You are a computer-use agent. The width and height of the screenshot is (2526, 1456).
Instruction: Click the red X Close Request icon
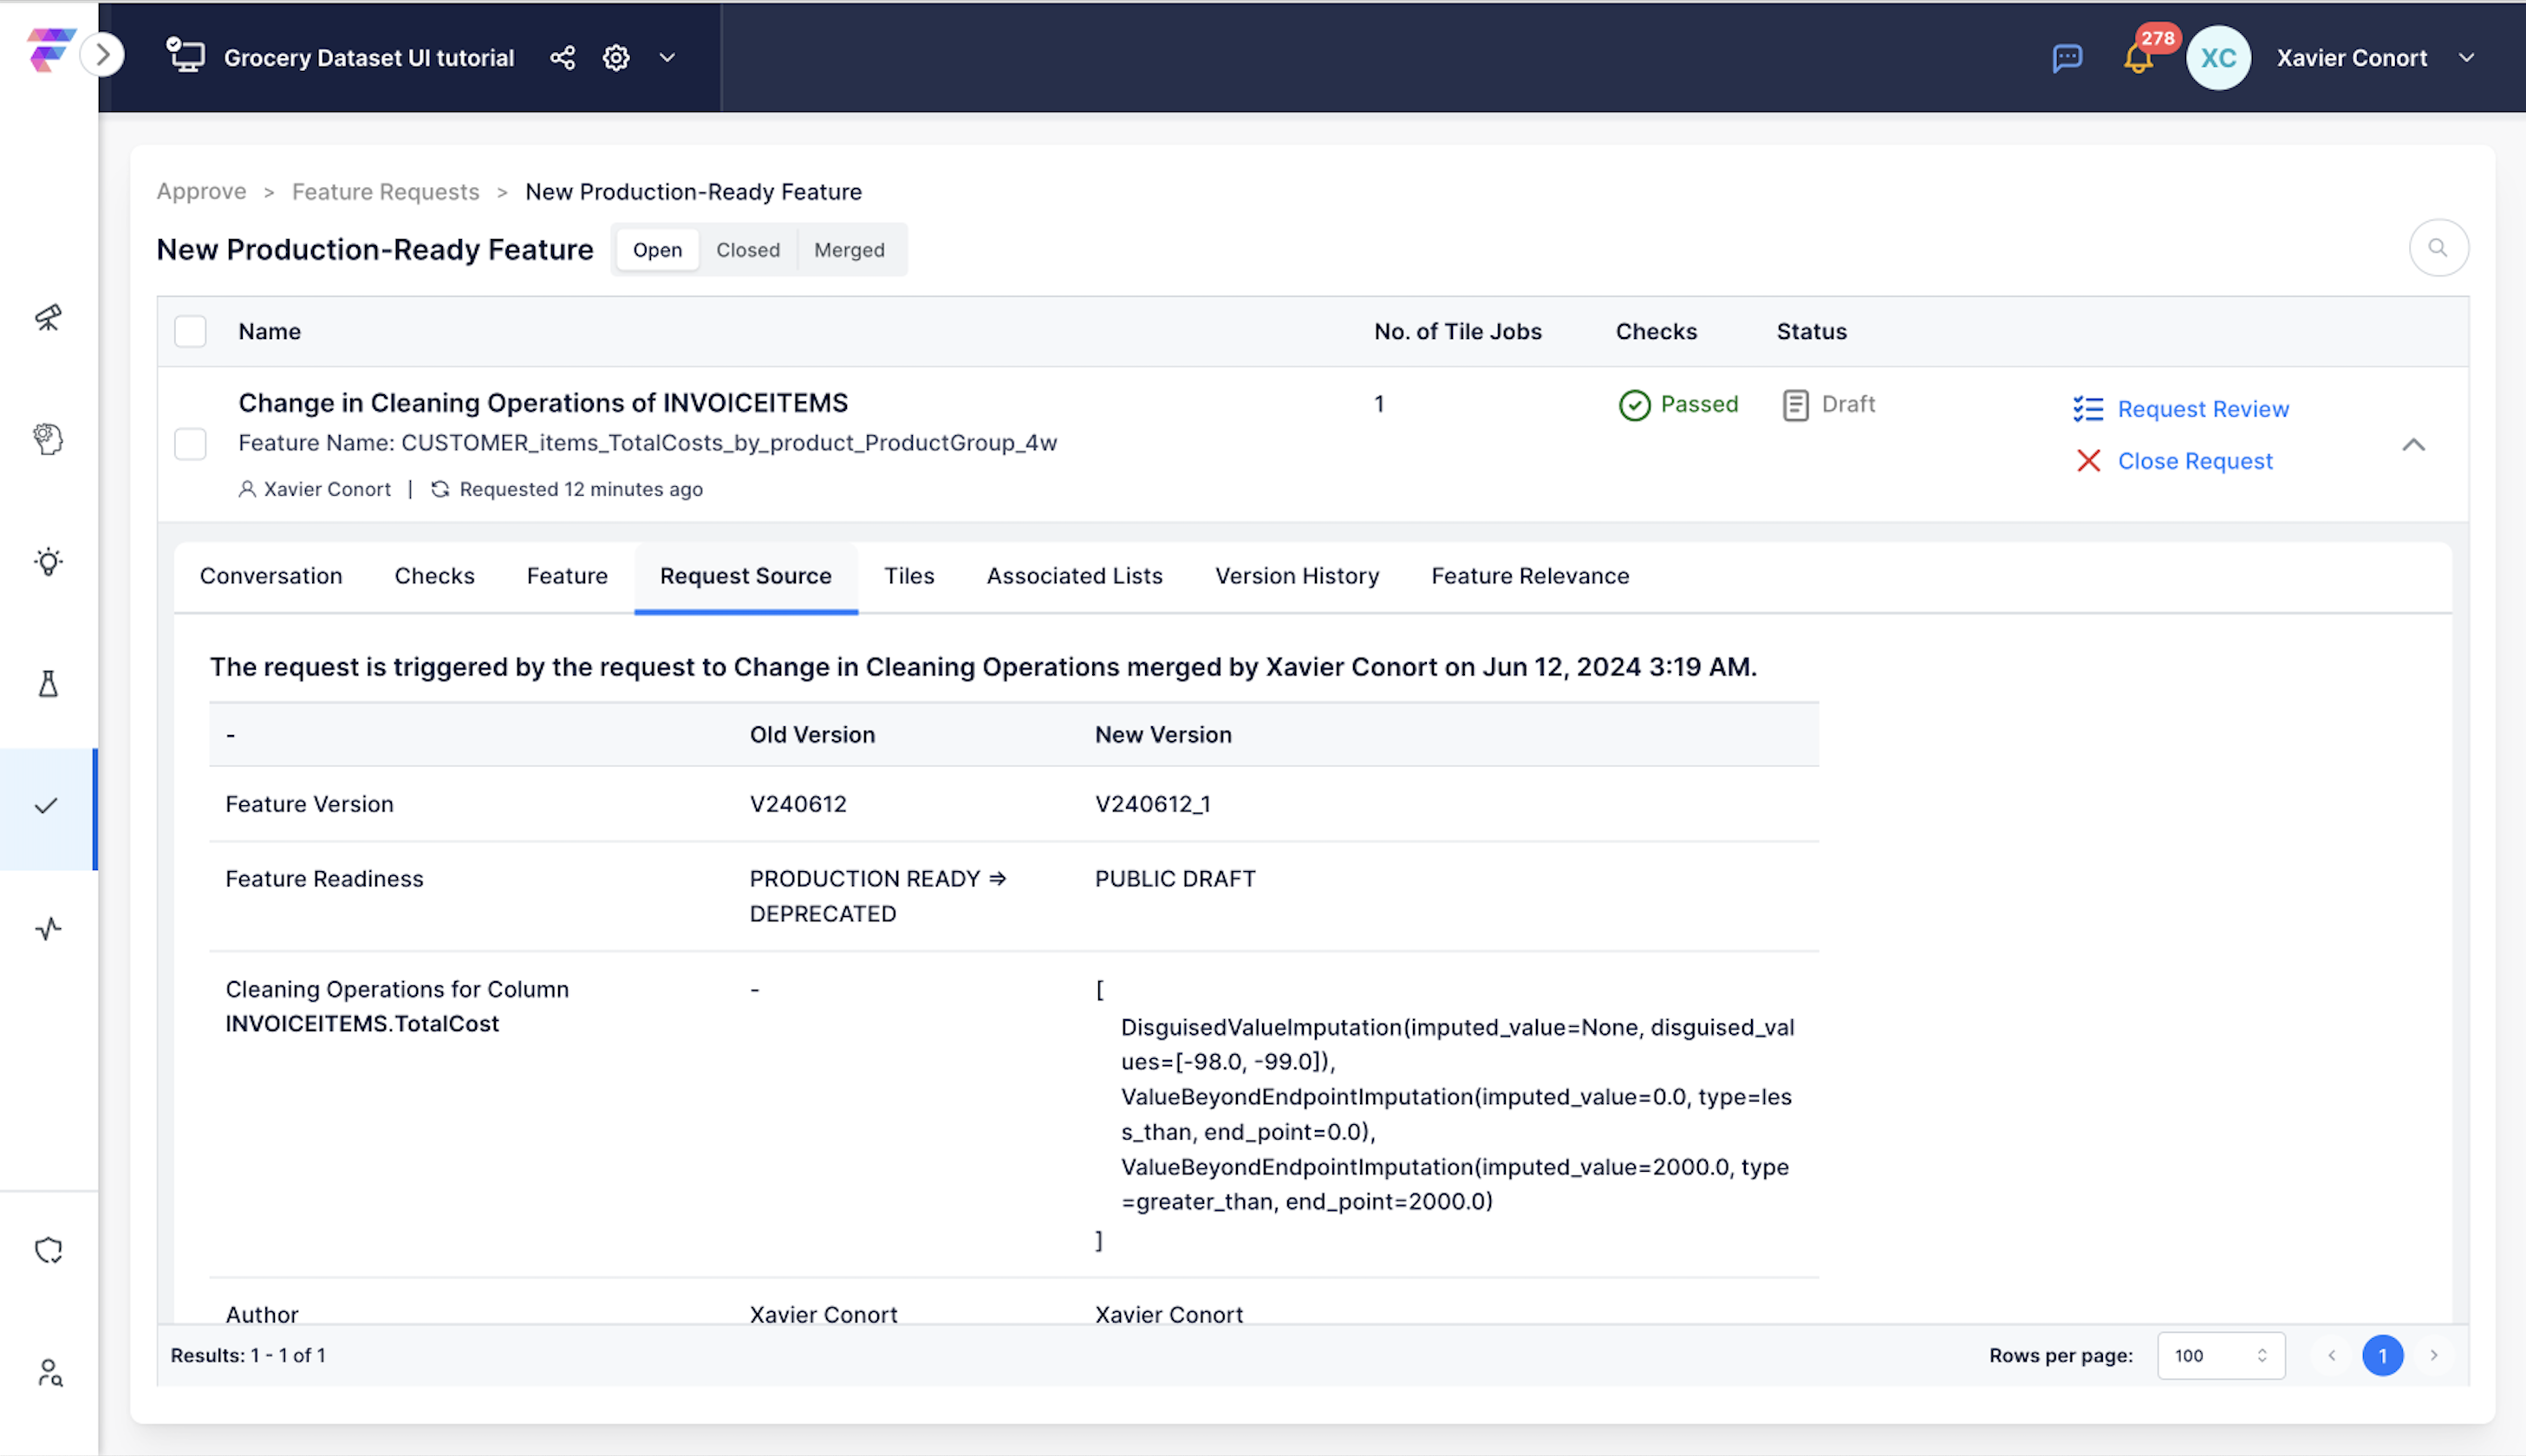[x=2088, y=461]
